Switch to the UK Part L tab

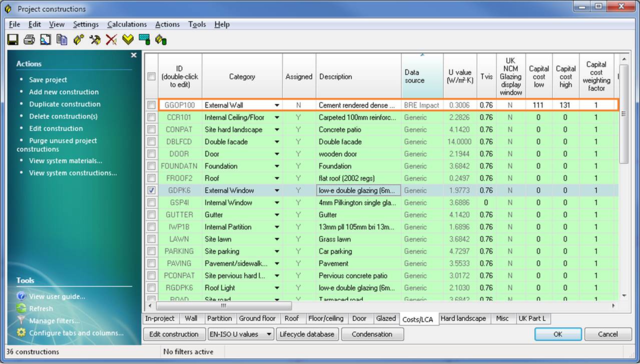[x=533, y=318]
